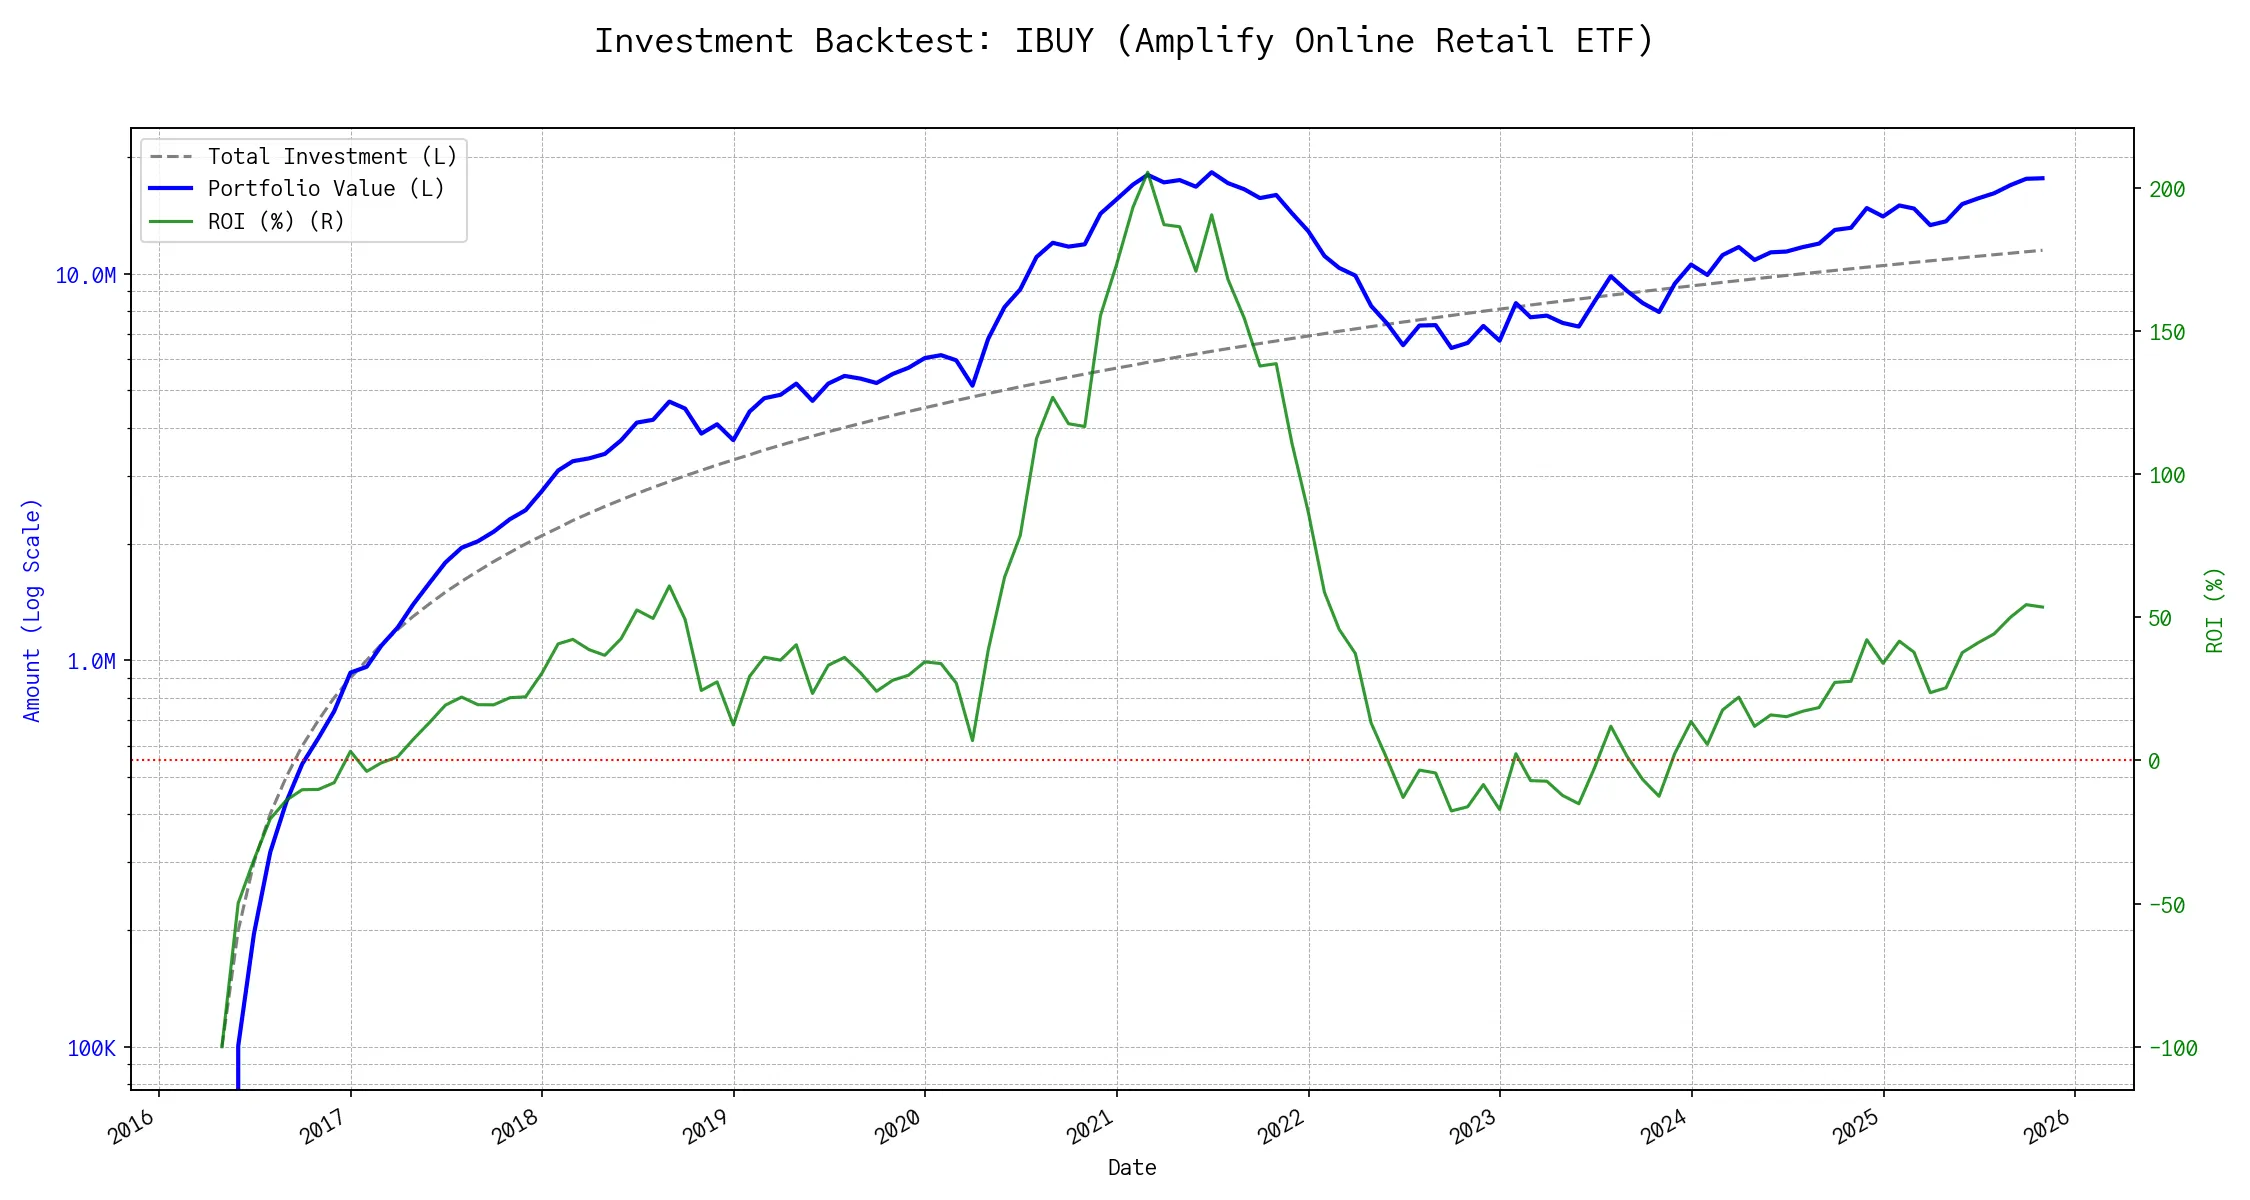Click the Date x-axis title

point(1132,1168)
